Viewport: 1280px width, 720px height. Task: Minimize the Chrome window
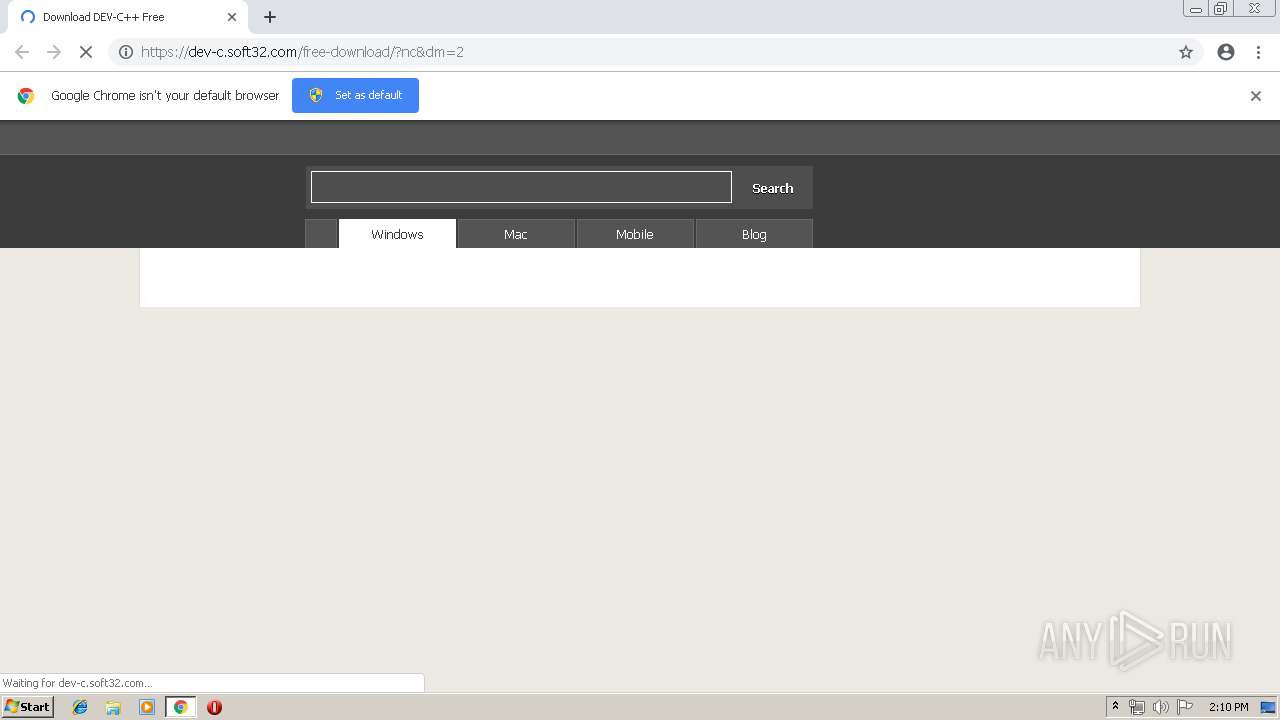coord(1196,9)
